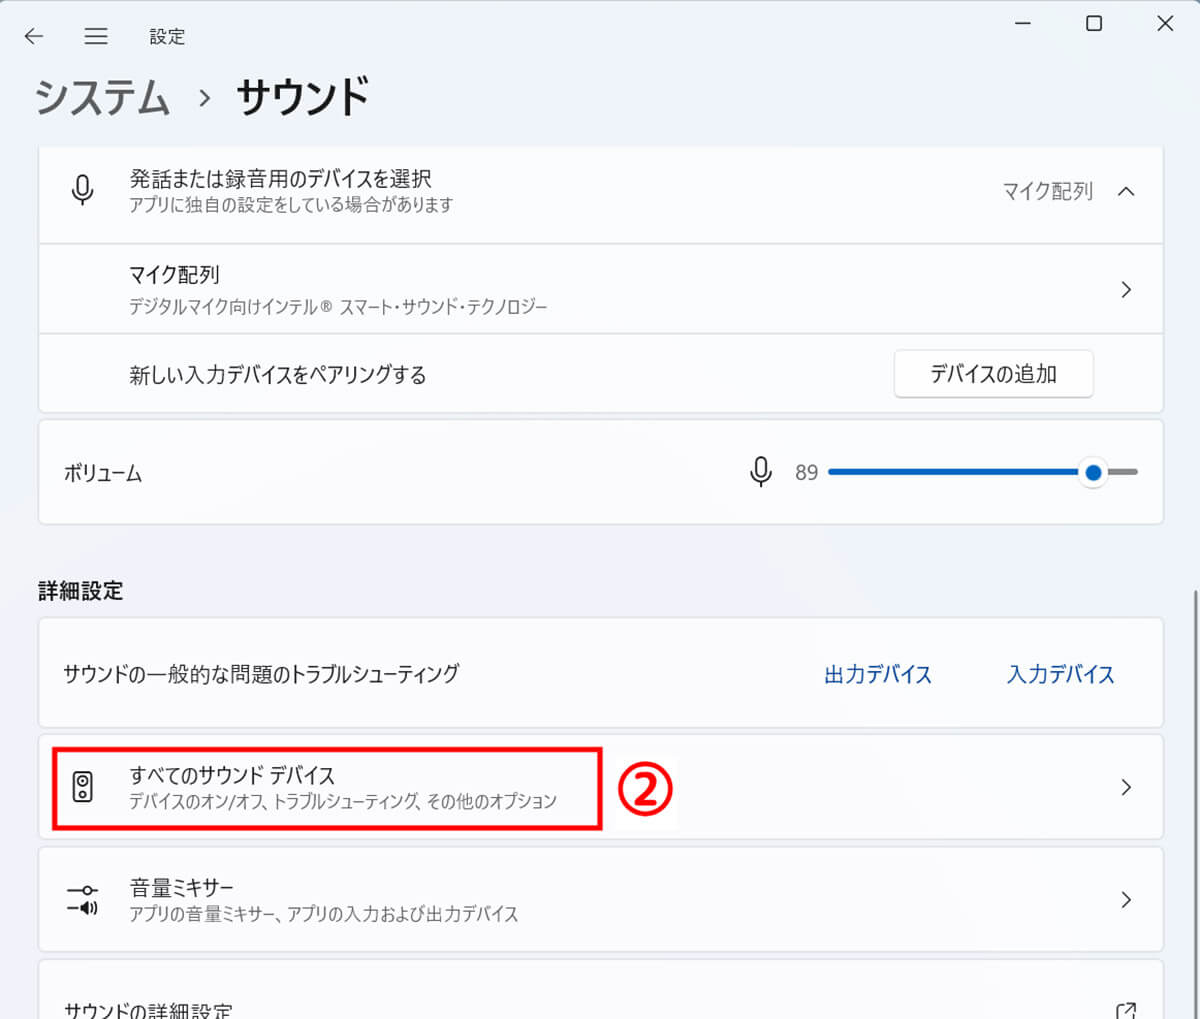Screen dimensions: 1200x1019
Task: Expand すべてのサウンド デバイス with chevron
Action: tap(1126, 788)
